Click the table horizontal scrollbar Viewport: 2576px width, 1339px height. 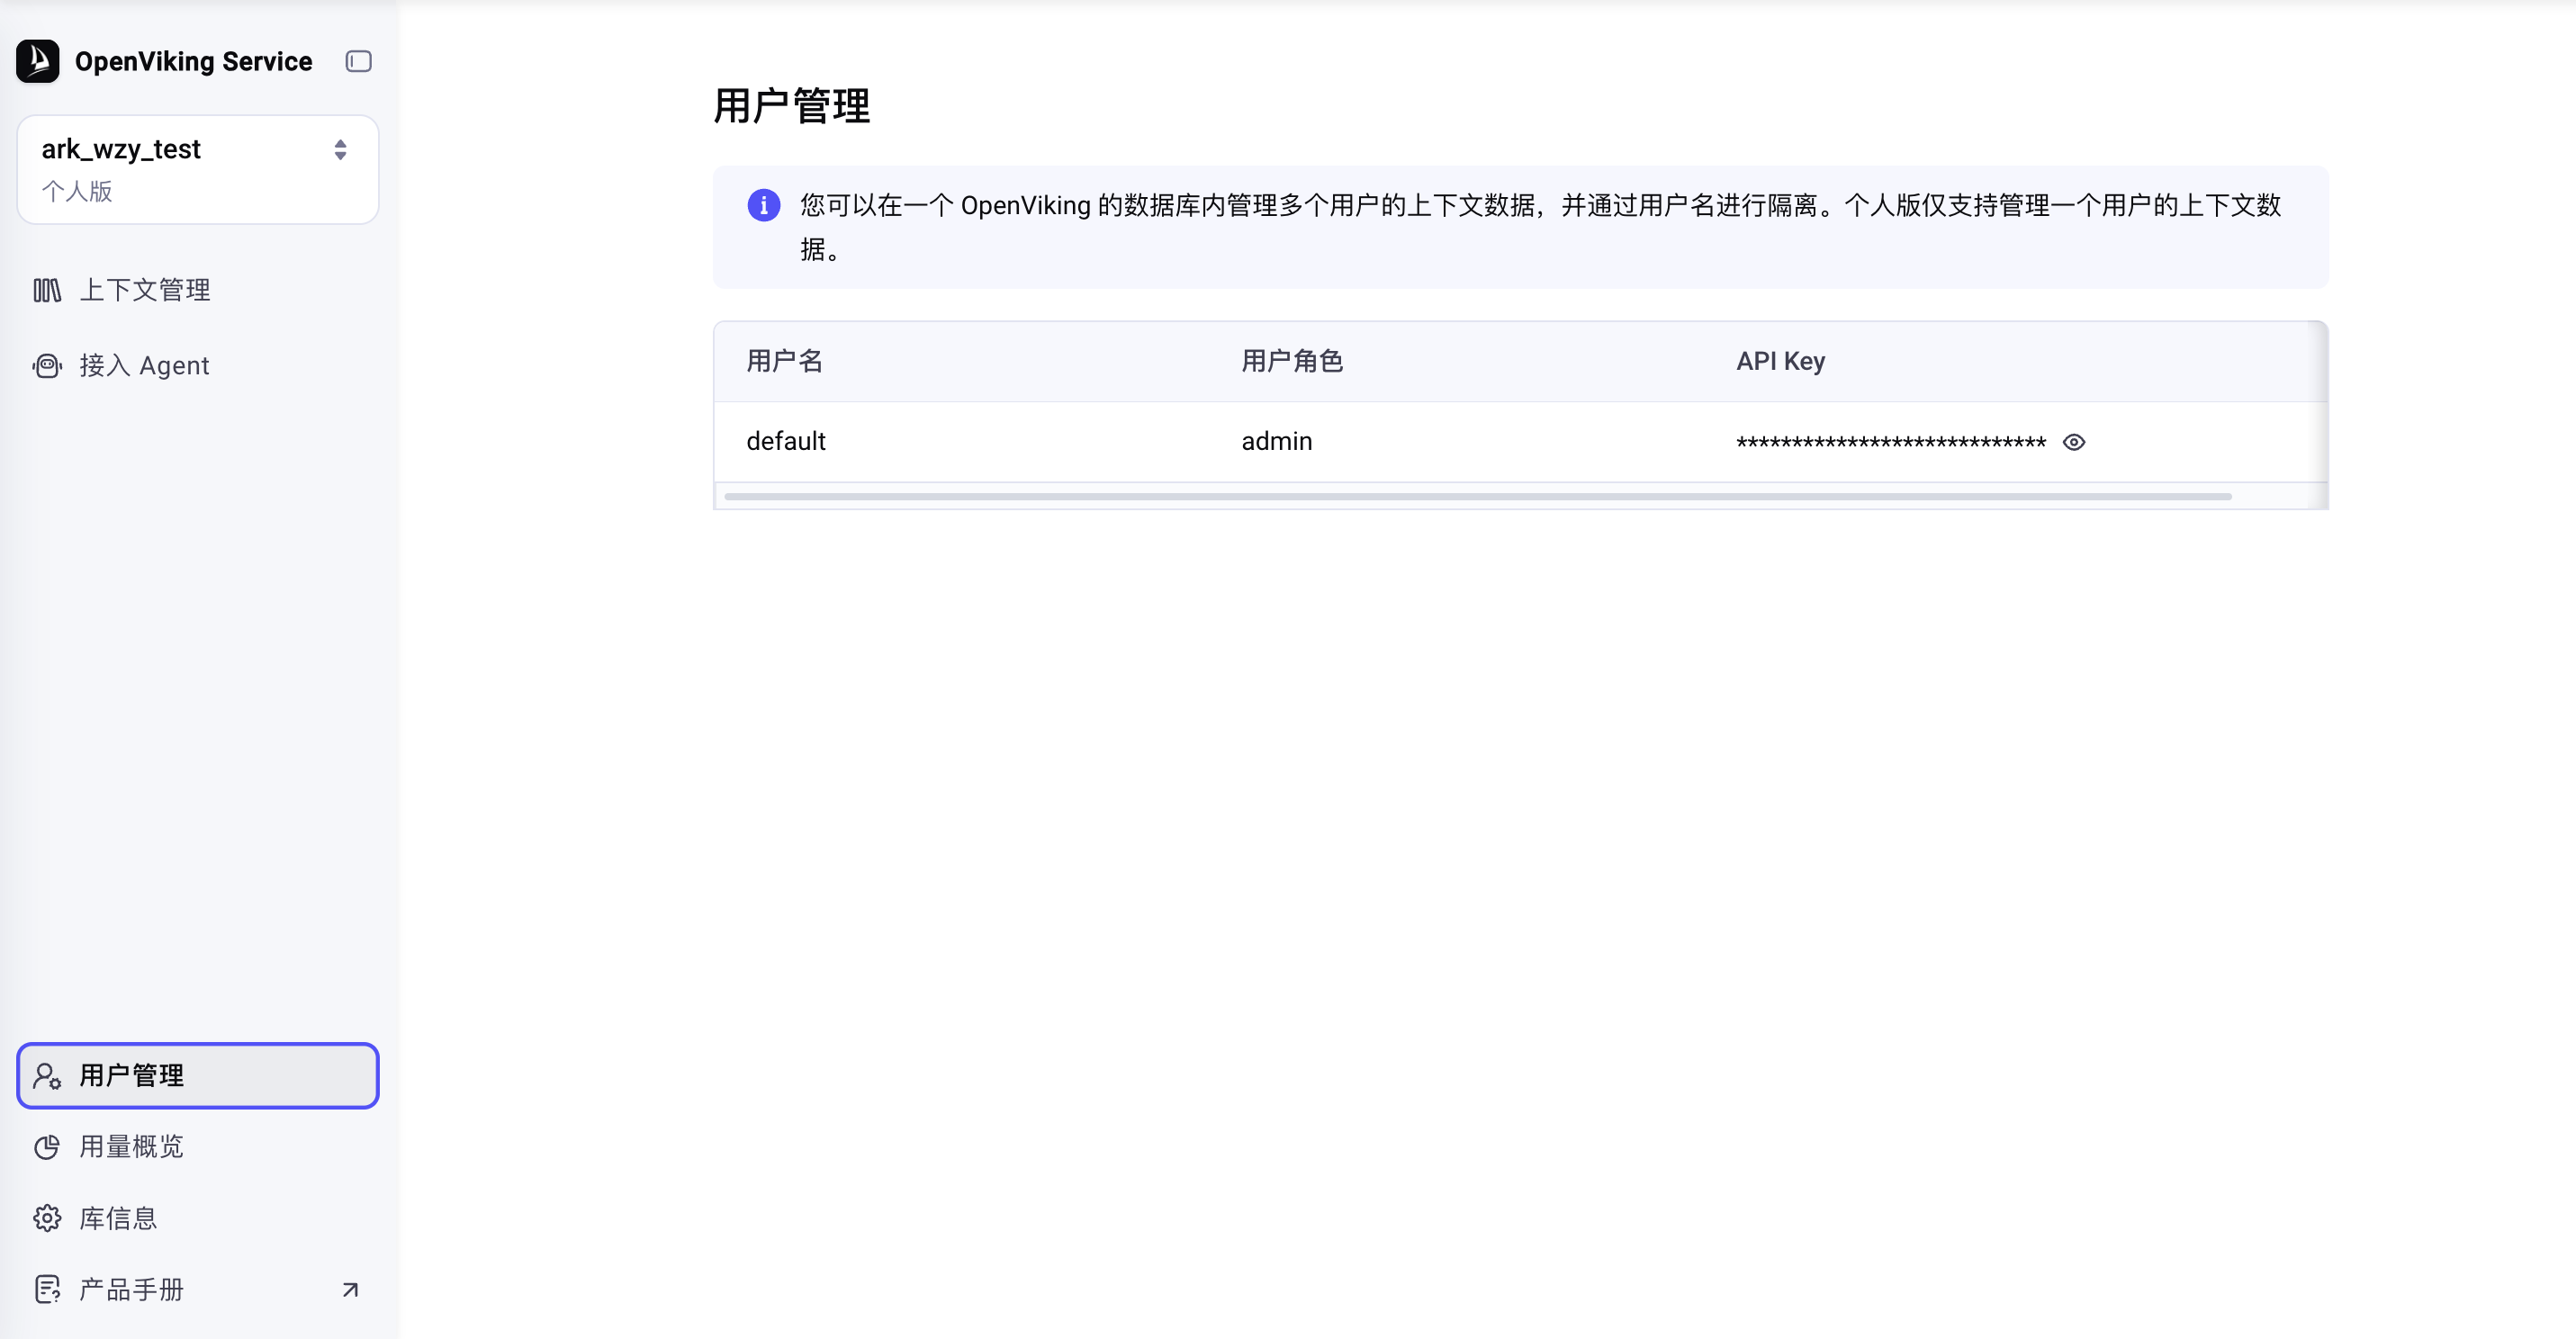[1478, 496]
